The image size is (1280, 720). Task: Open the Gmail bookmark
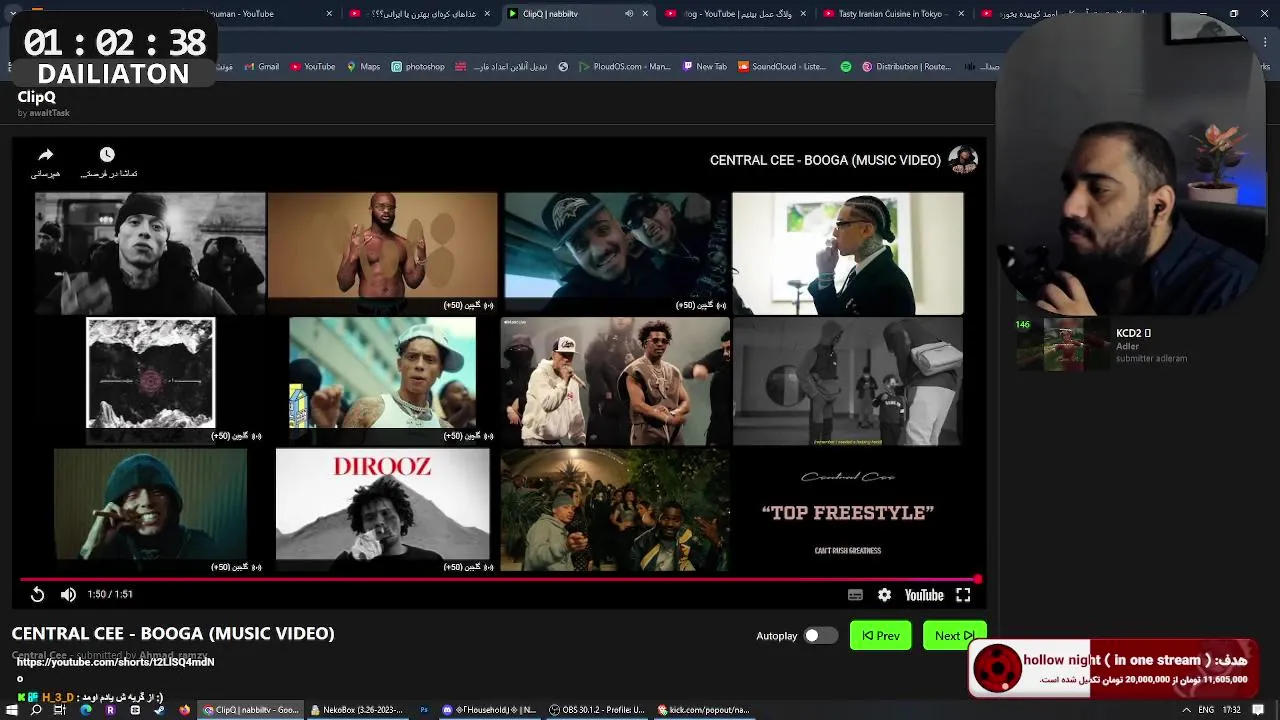tap(260, 67)
